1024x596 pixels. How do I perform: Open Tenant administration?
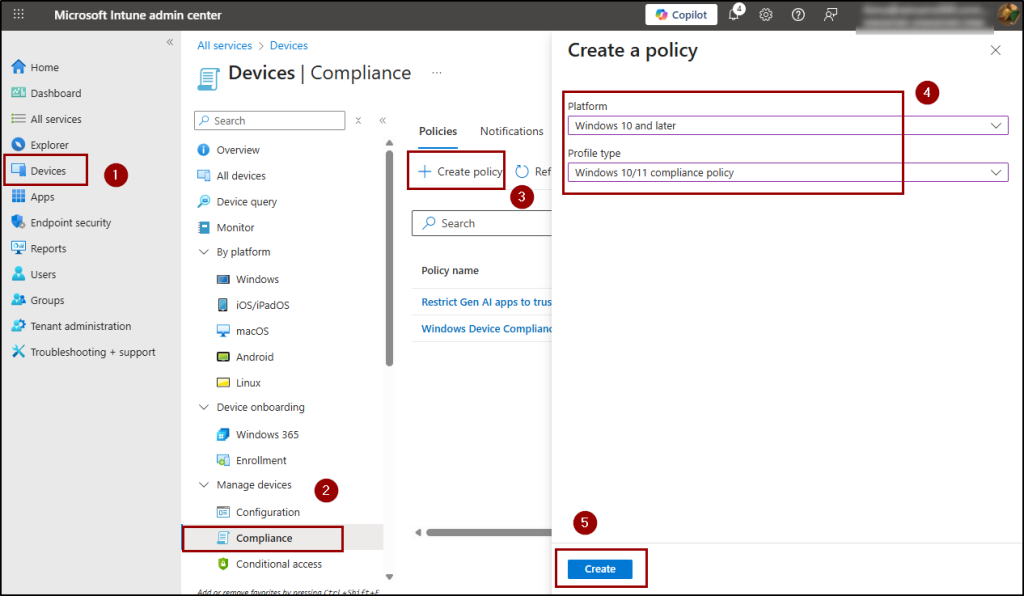coord(81,325)
